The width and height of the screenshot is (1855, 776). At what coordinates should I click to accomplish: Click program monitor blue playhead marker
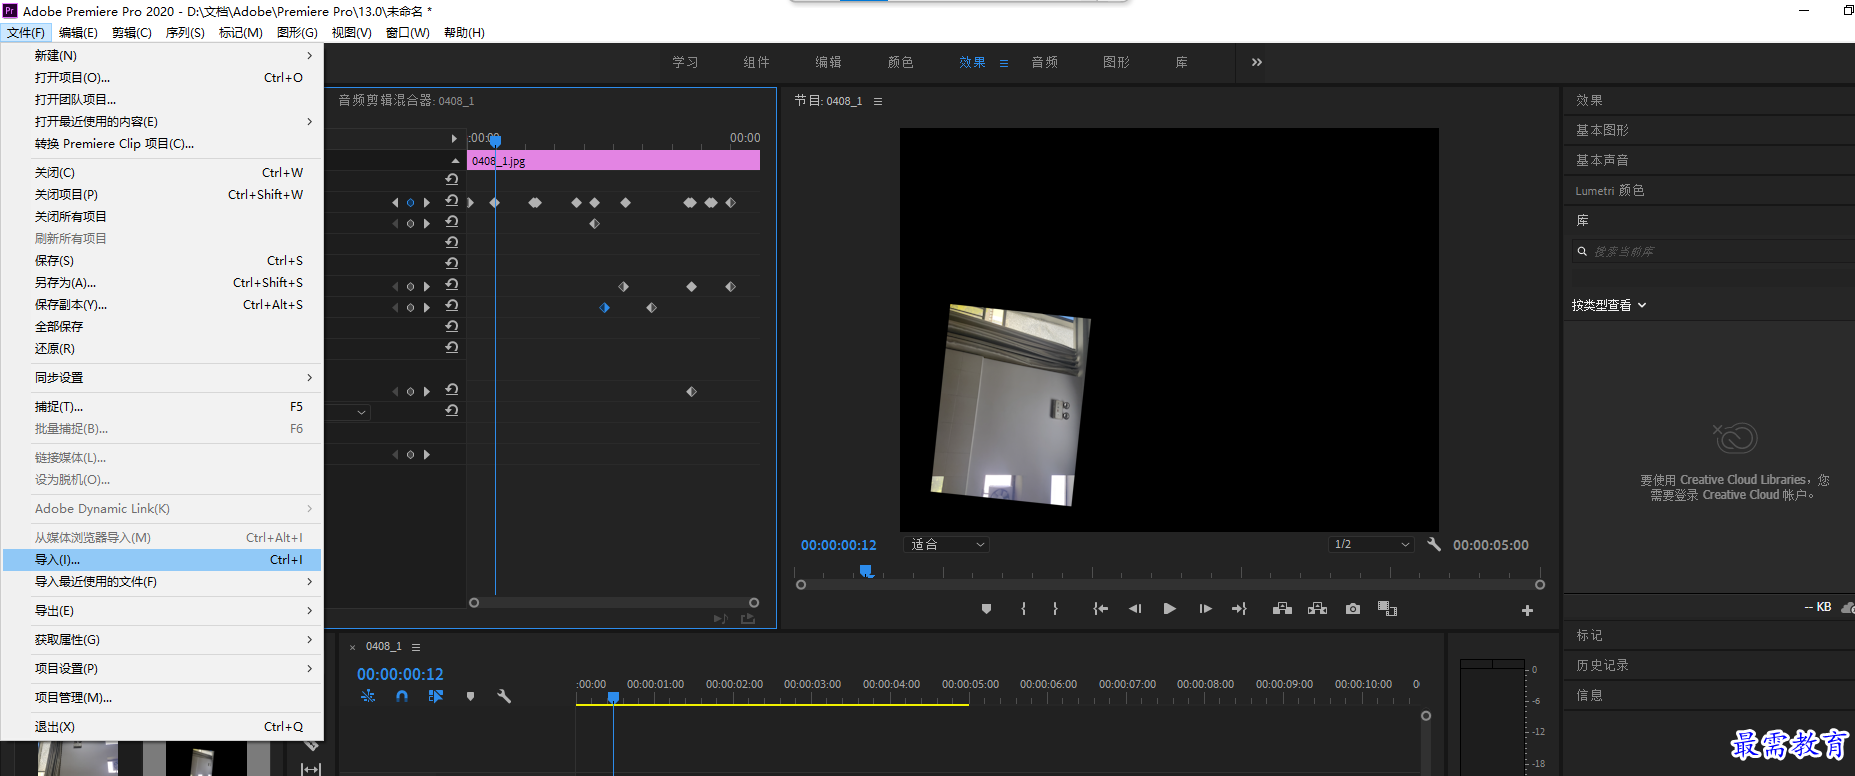(866, 571)
